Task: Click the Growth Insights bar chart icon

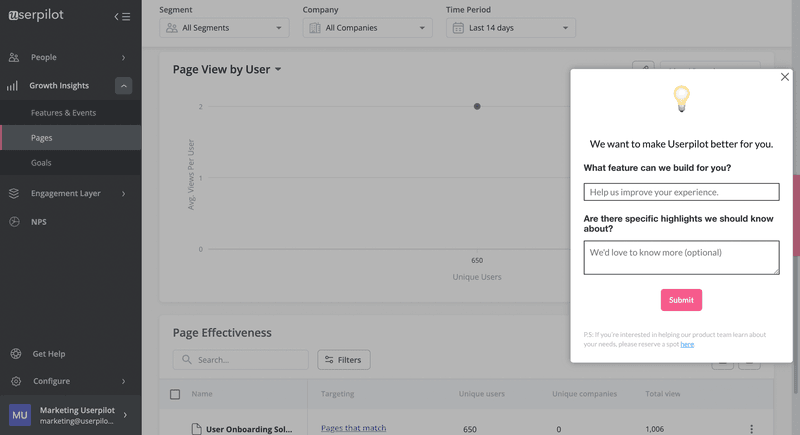Action: 12,86
